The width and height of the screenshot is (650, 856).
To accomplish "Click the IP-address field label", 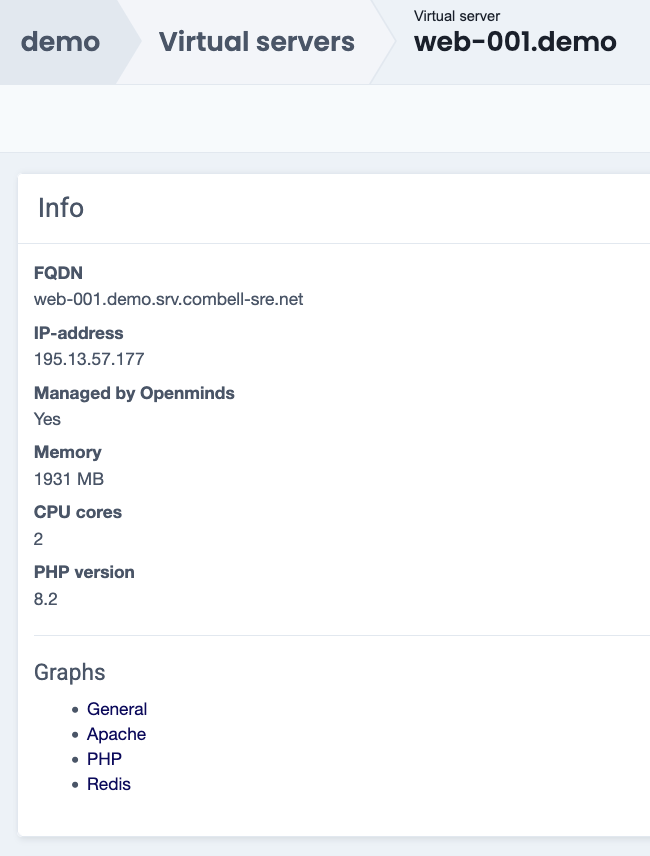I will (79, 333).
